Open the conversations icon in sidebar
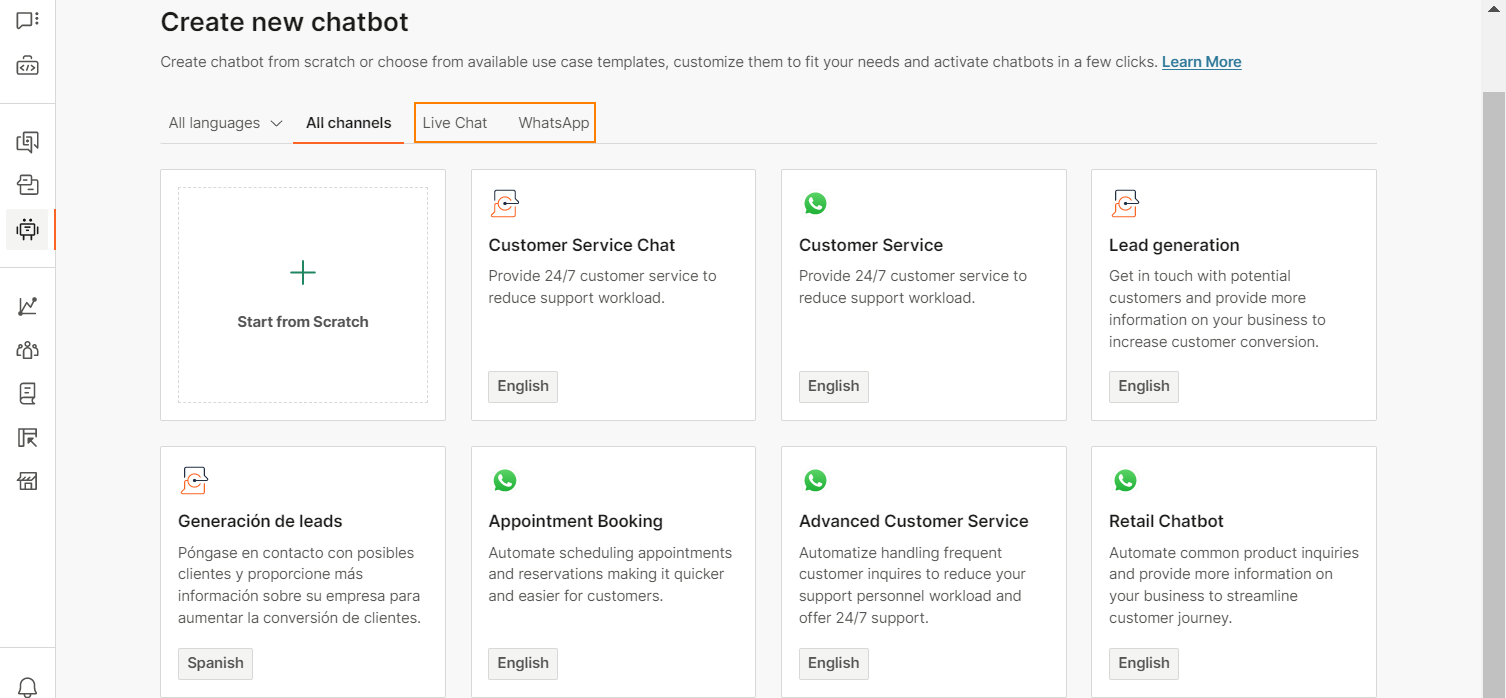Screen dimensions: 1506x698 coord(27,20)
